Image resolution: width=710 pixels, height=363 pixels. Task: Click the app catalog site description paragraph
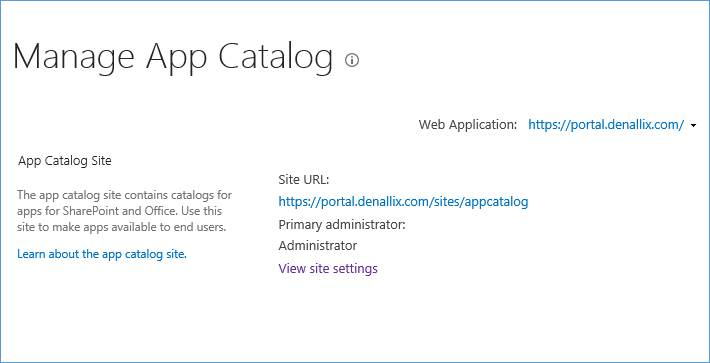click(125, 211)
